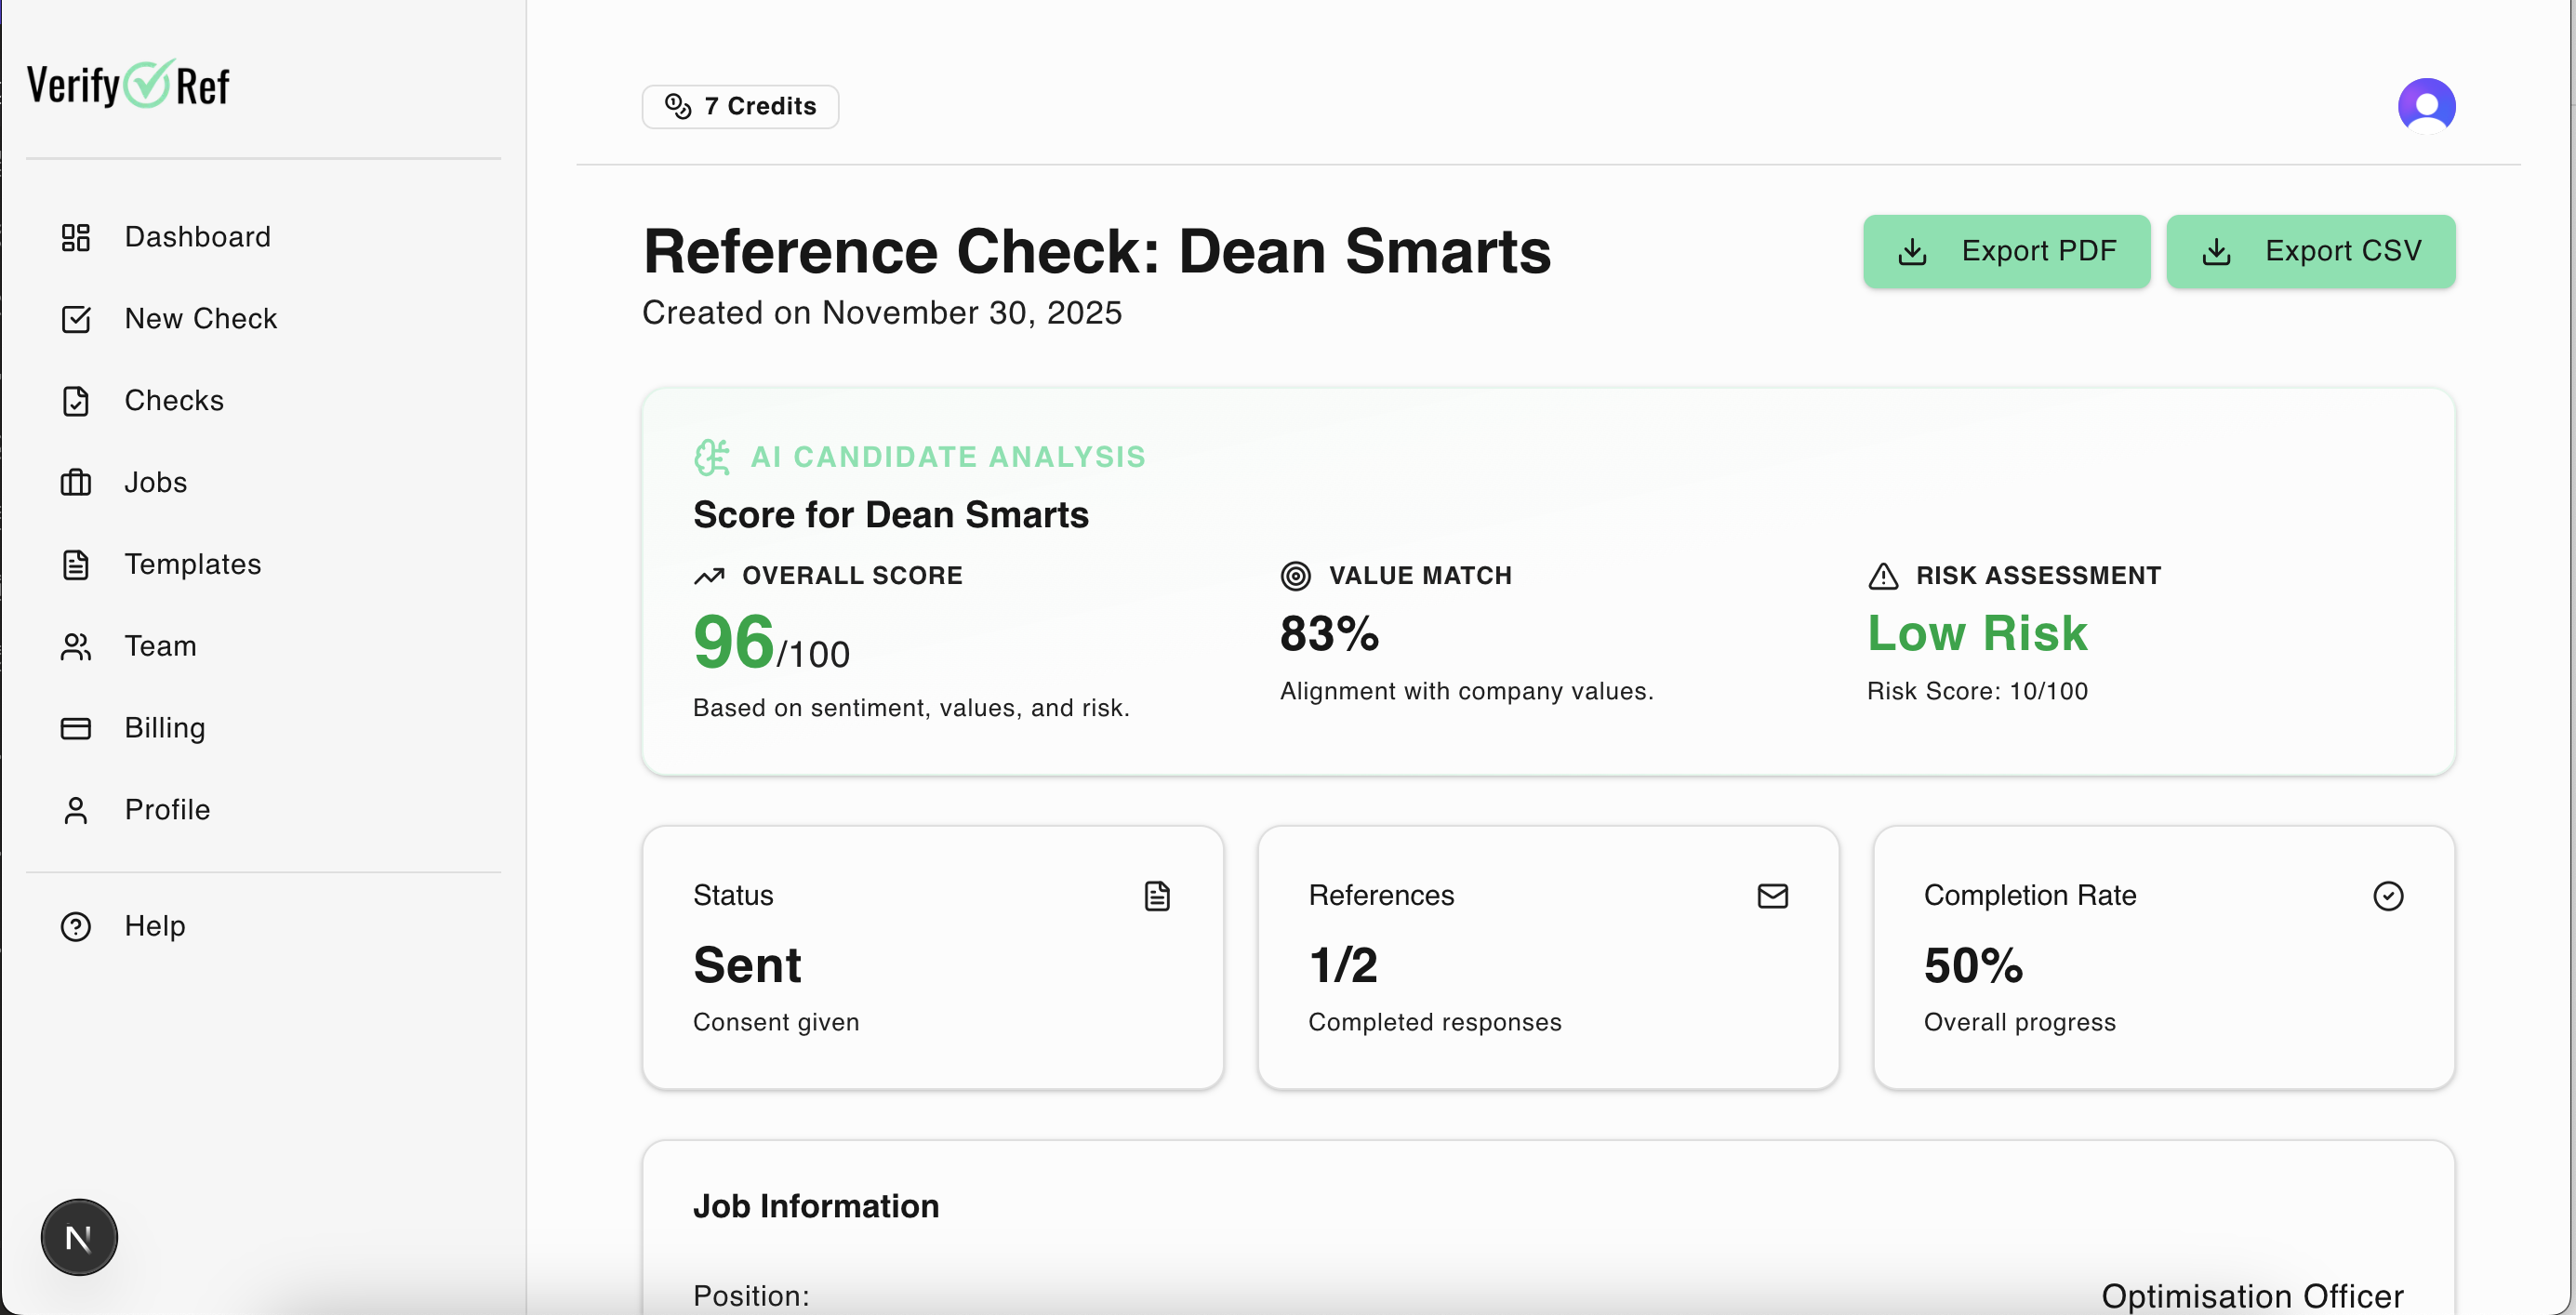Open the Checks menu item
This screenshot has width=2576, height=1315.
point(174,401)
